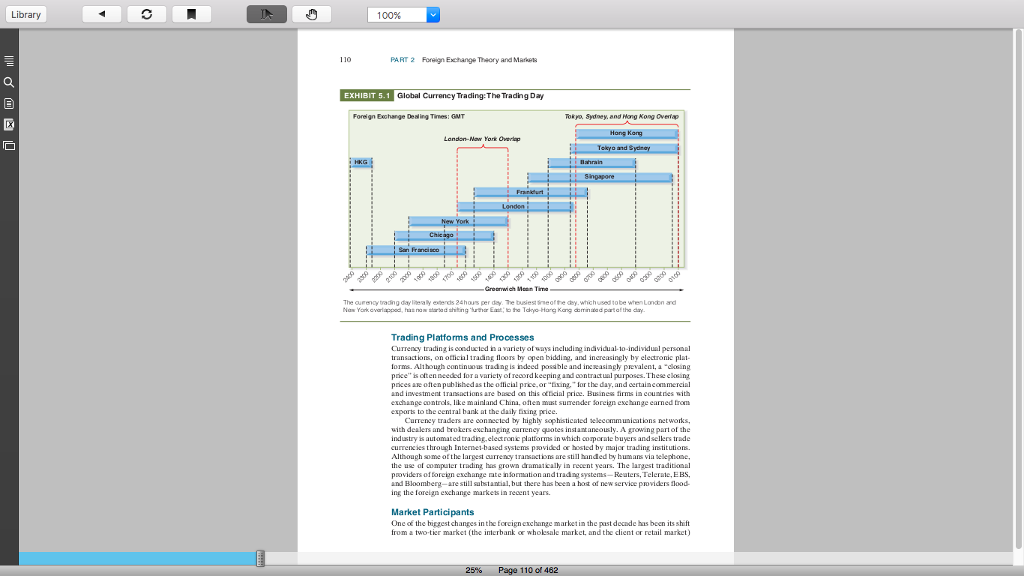Click the "London" chart bar

coord(515,207)
